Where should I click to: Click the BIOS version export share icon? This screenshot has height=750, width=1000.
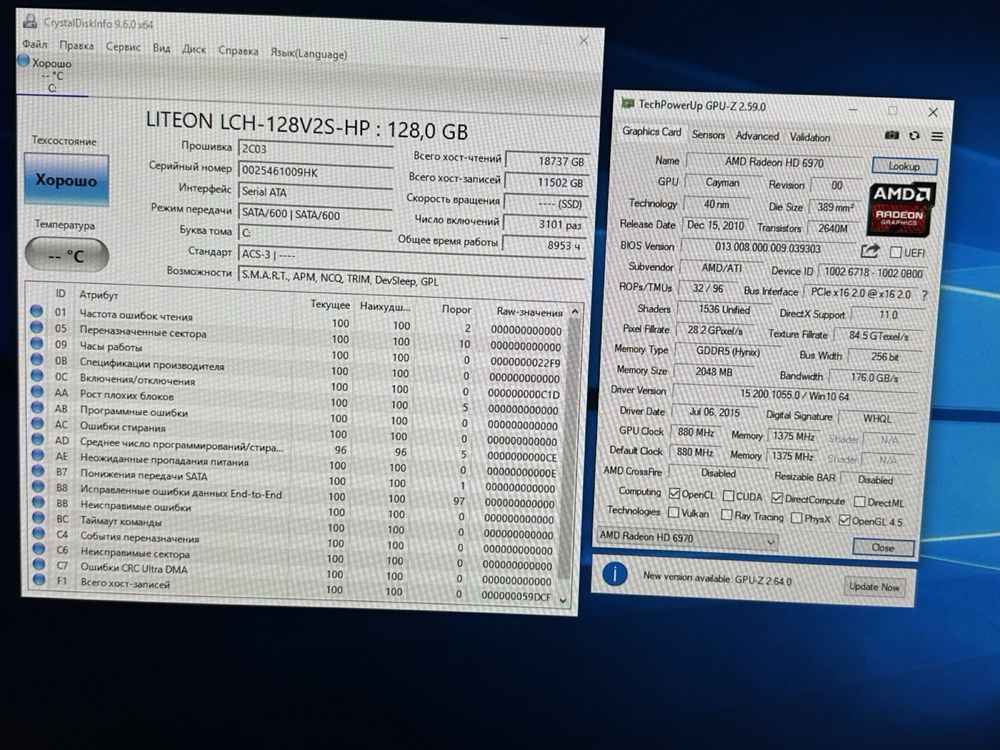[x=870, y=251]
